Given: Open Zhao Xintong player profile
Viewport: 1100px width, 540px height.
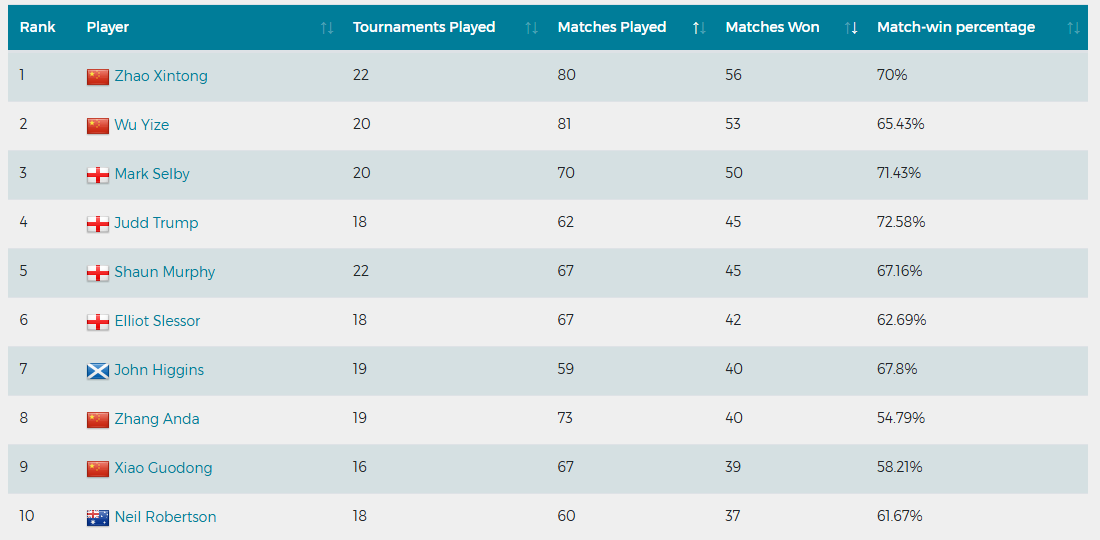Looking at the screenshot, I should pos(161,76).
